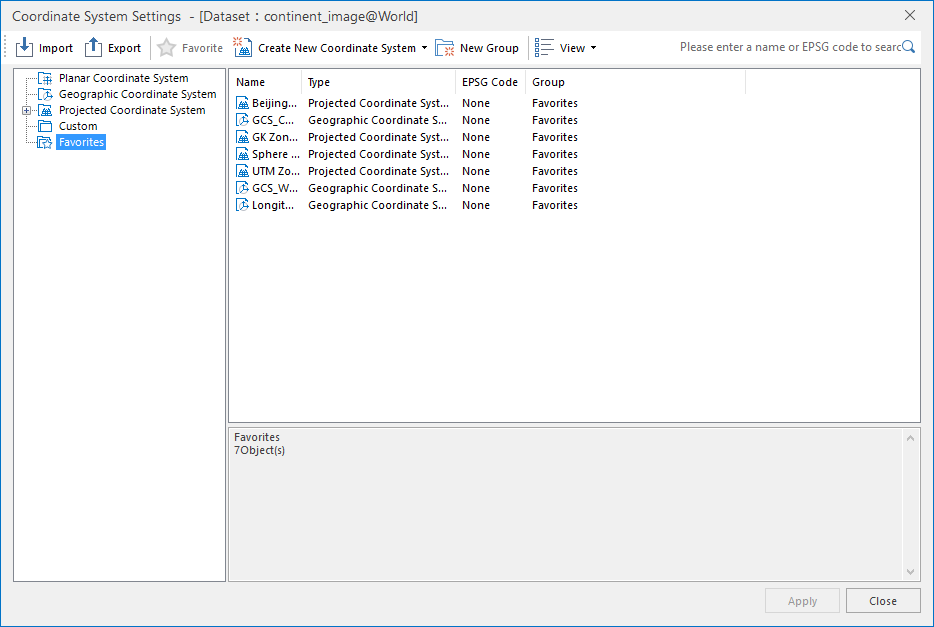The height and width of the screenshot is (627, 934).
Task: Click the Import toolbar icon
Action: click(25, 47)
